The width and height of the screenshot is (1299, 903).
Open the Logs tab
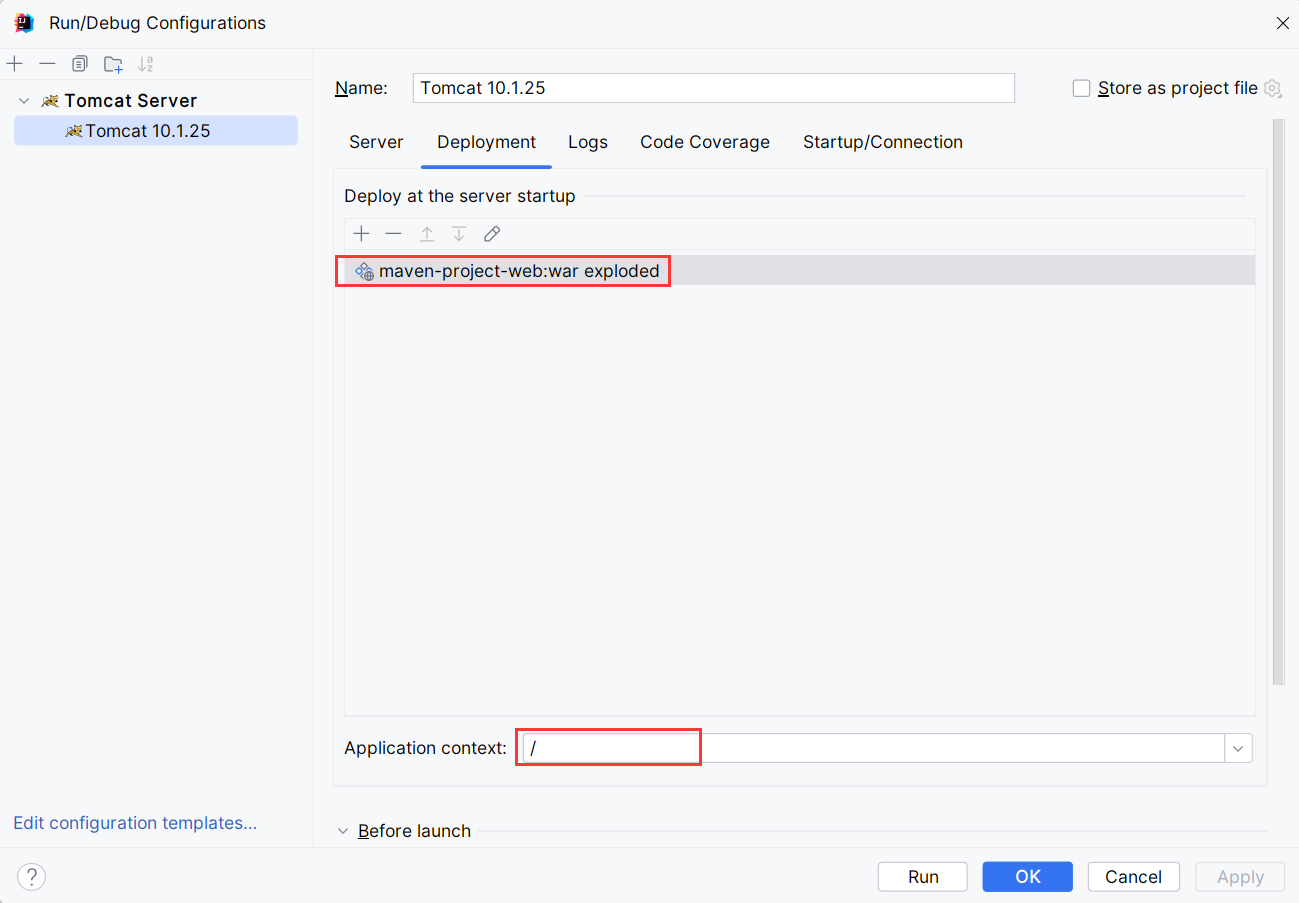coord(588,142)
